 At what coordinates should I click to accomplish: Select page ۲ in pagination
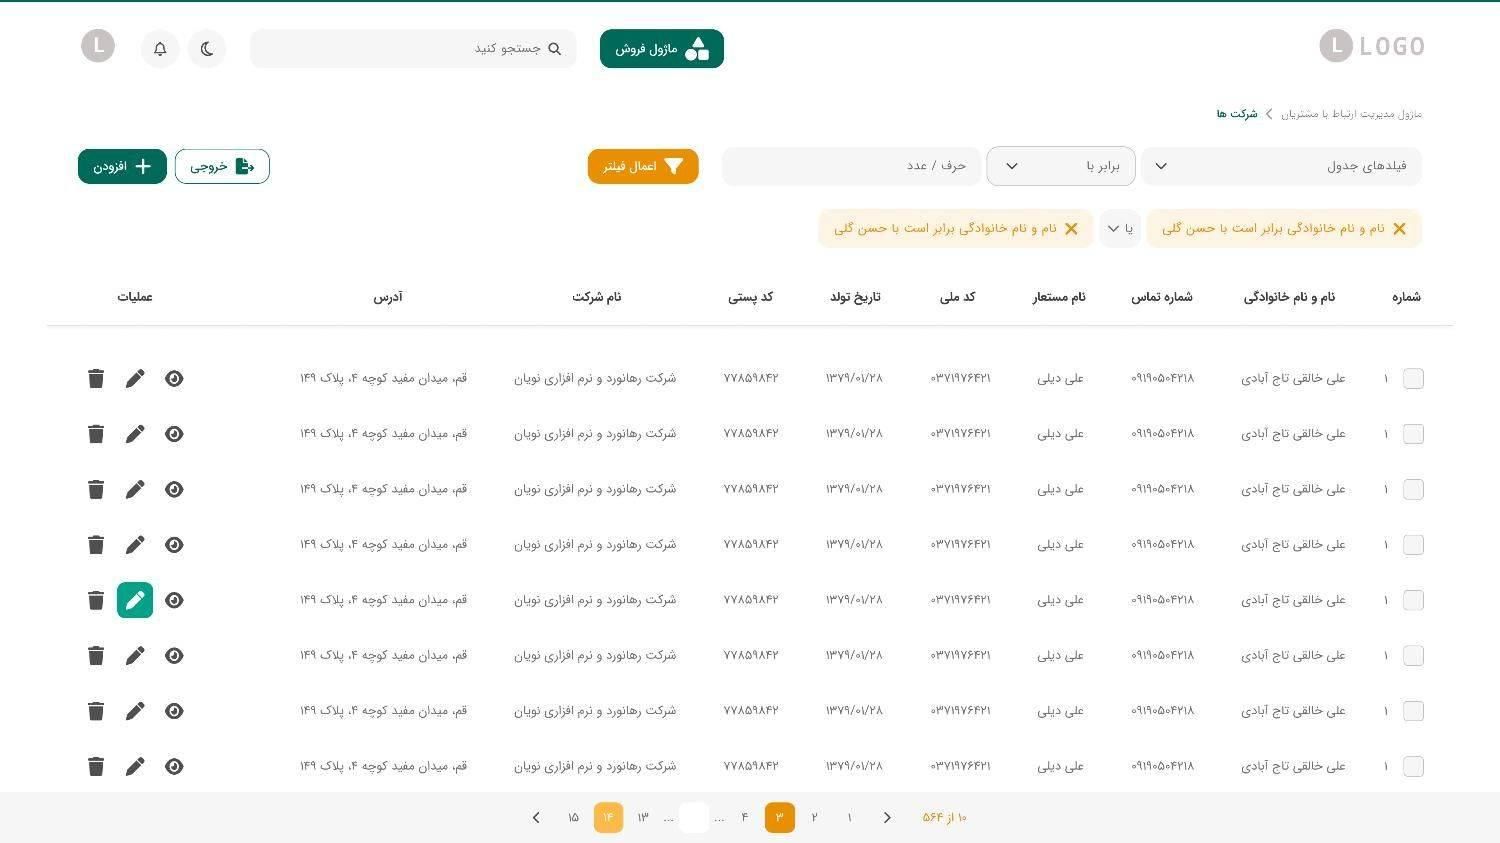(x=815, y=817)
